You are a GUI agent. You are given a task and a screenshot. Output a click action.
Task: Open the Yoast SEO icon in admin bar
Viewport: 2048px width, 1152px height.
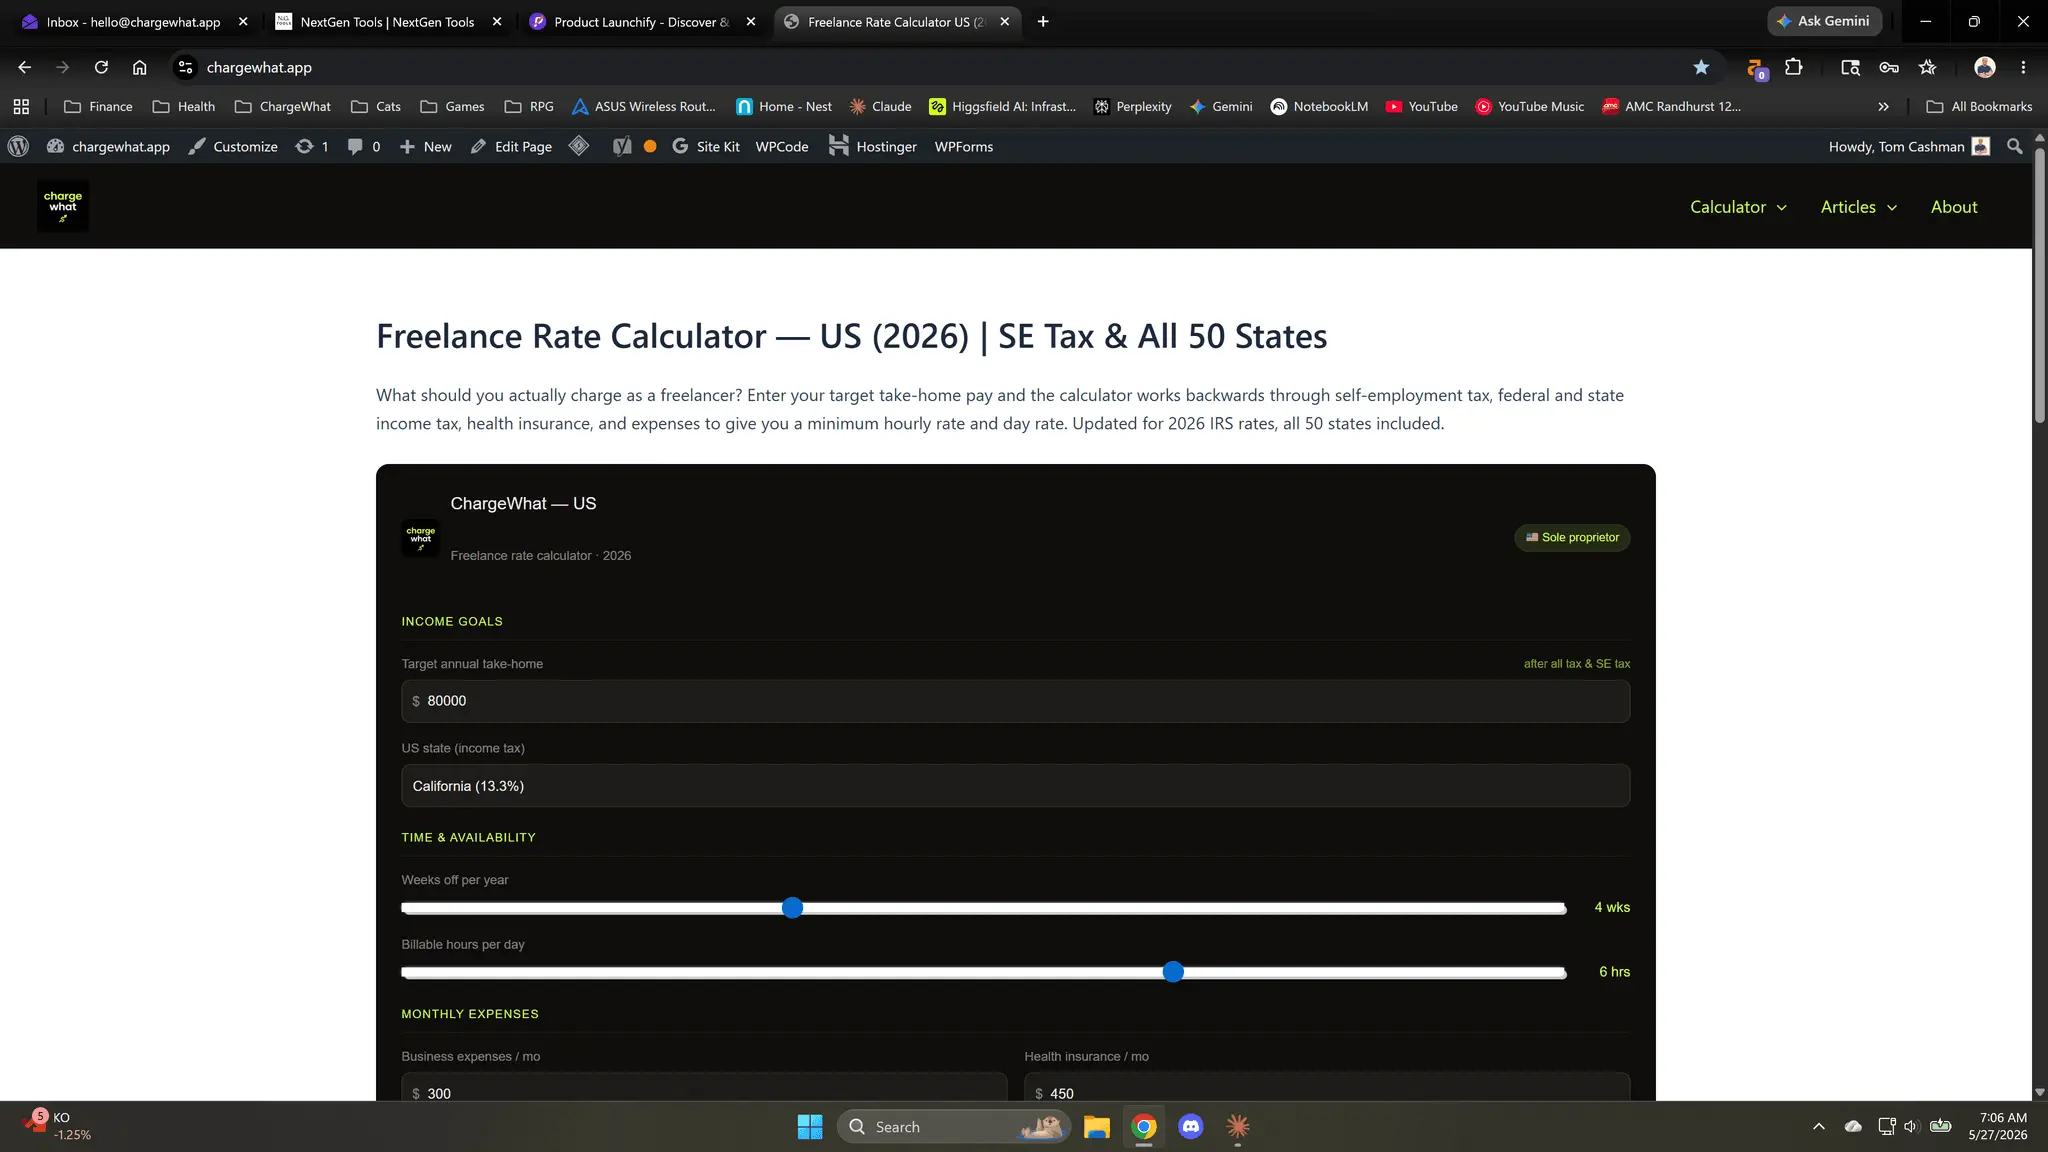622,146
